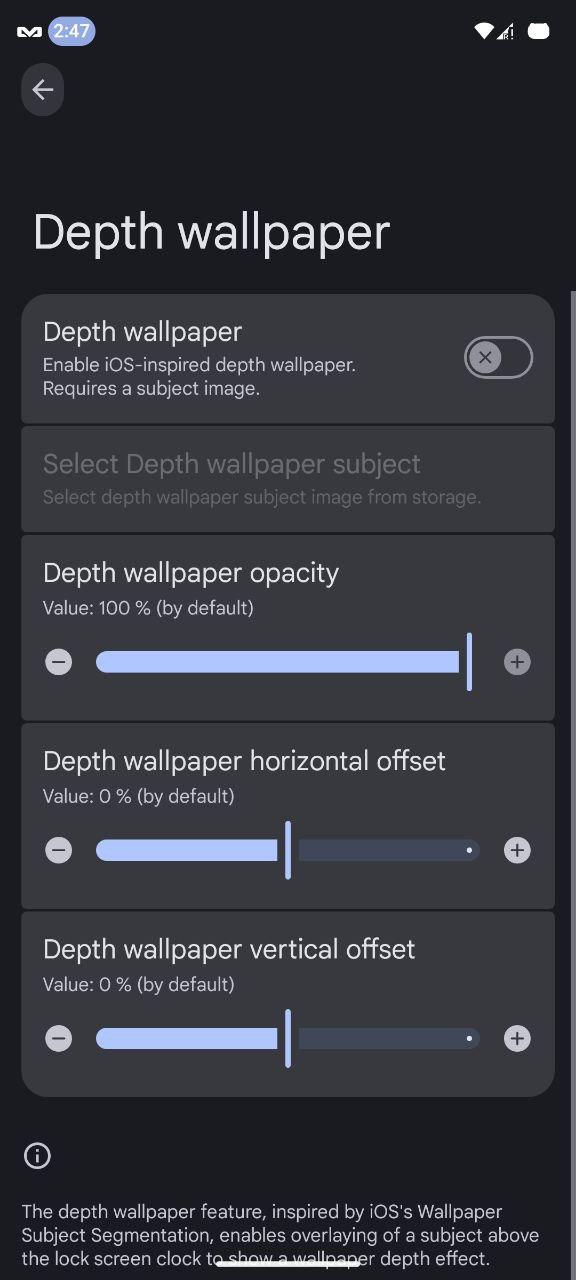Image resolution: width=576 pixels, height=1280 pixels.
Task: Click minus icon for horizontal offset
Action: click(59, 850)
